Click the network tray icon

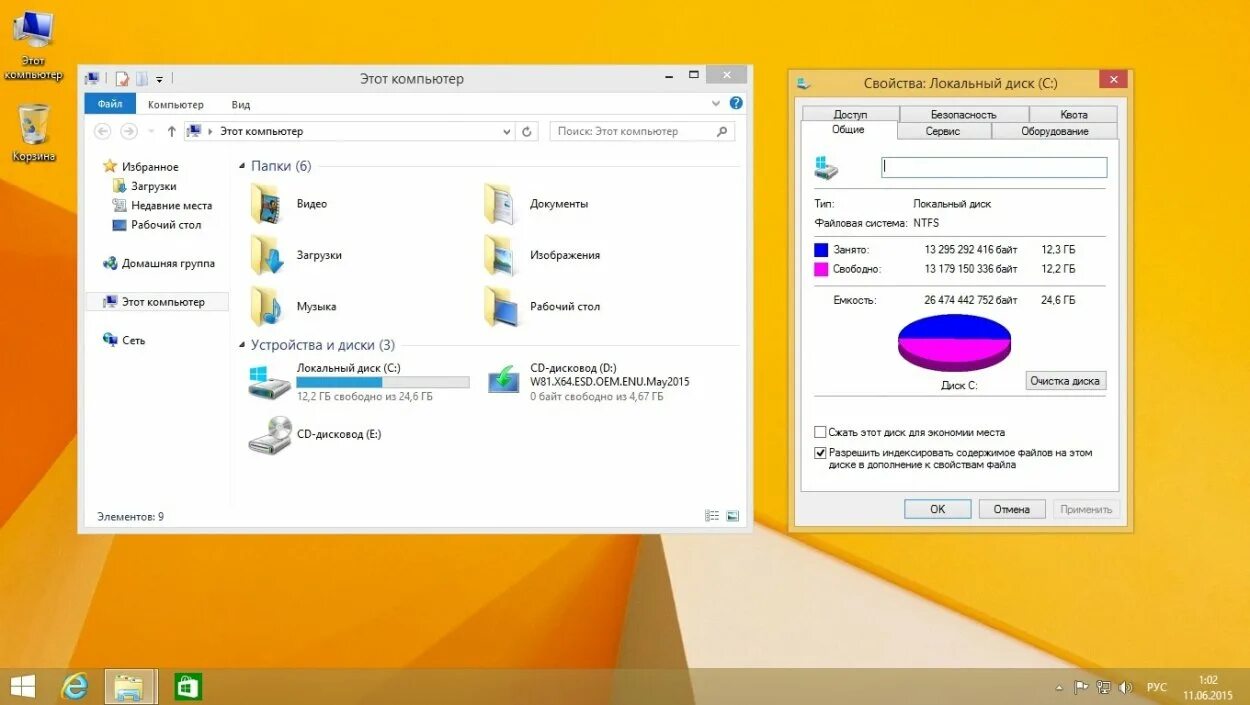pos(1103,687)
